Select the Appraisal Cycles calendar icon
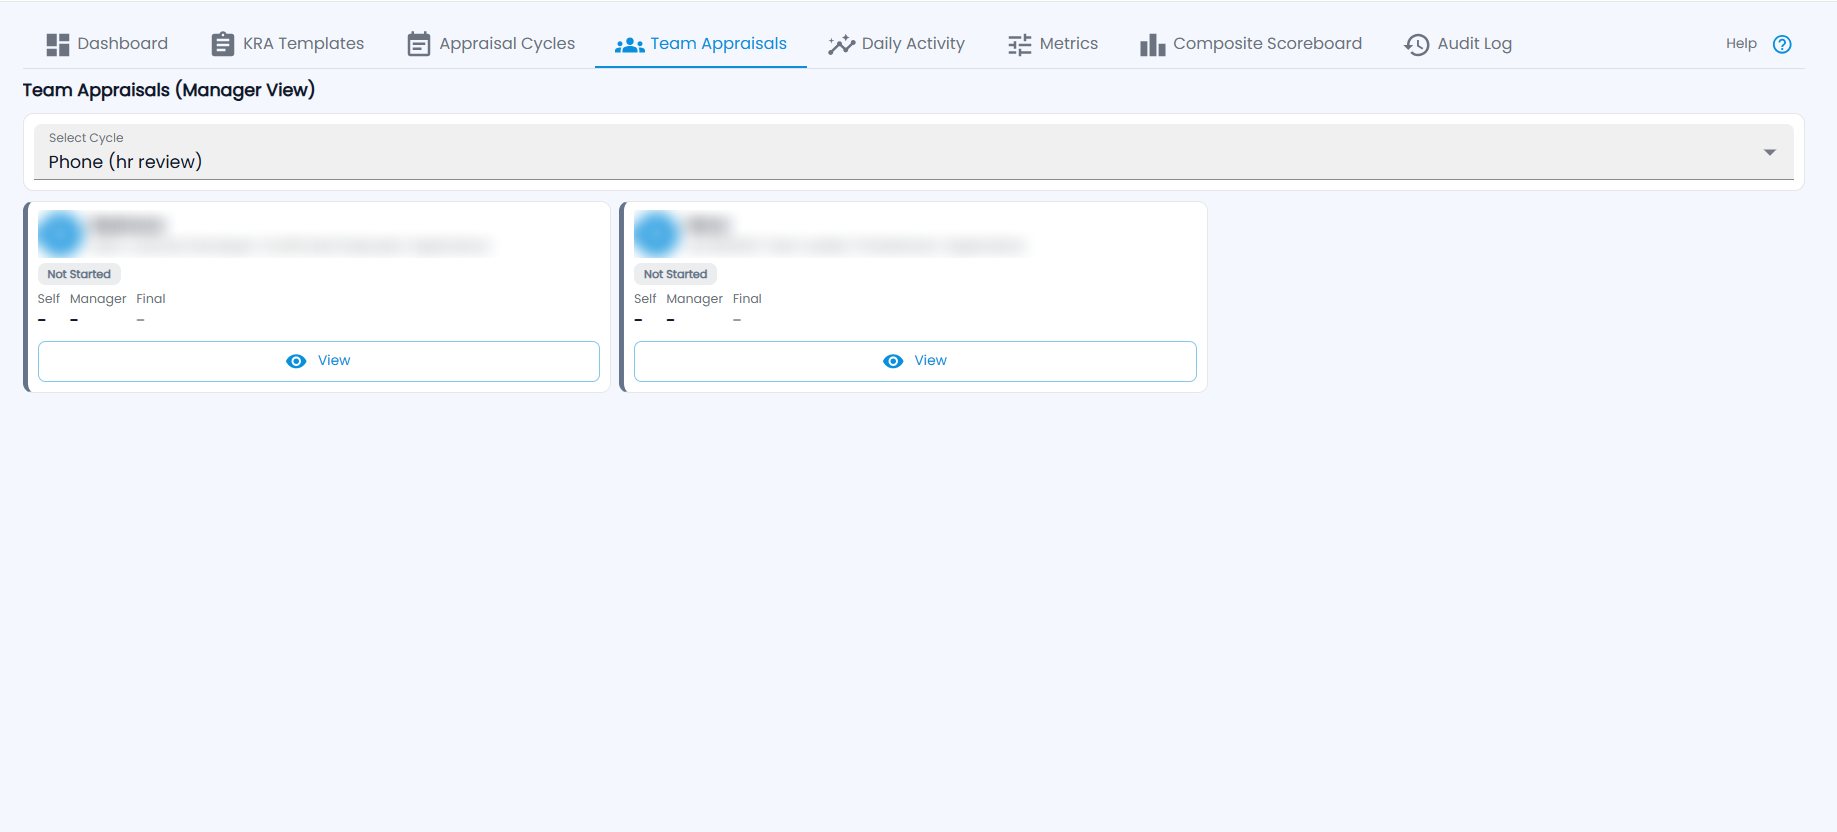This screenshot has height=832, width=1837. pyautogui.click(x=419, y=44)
